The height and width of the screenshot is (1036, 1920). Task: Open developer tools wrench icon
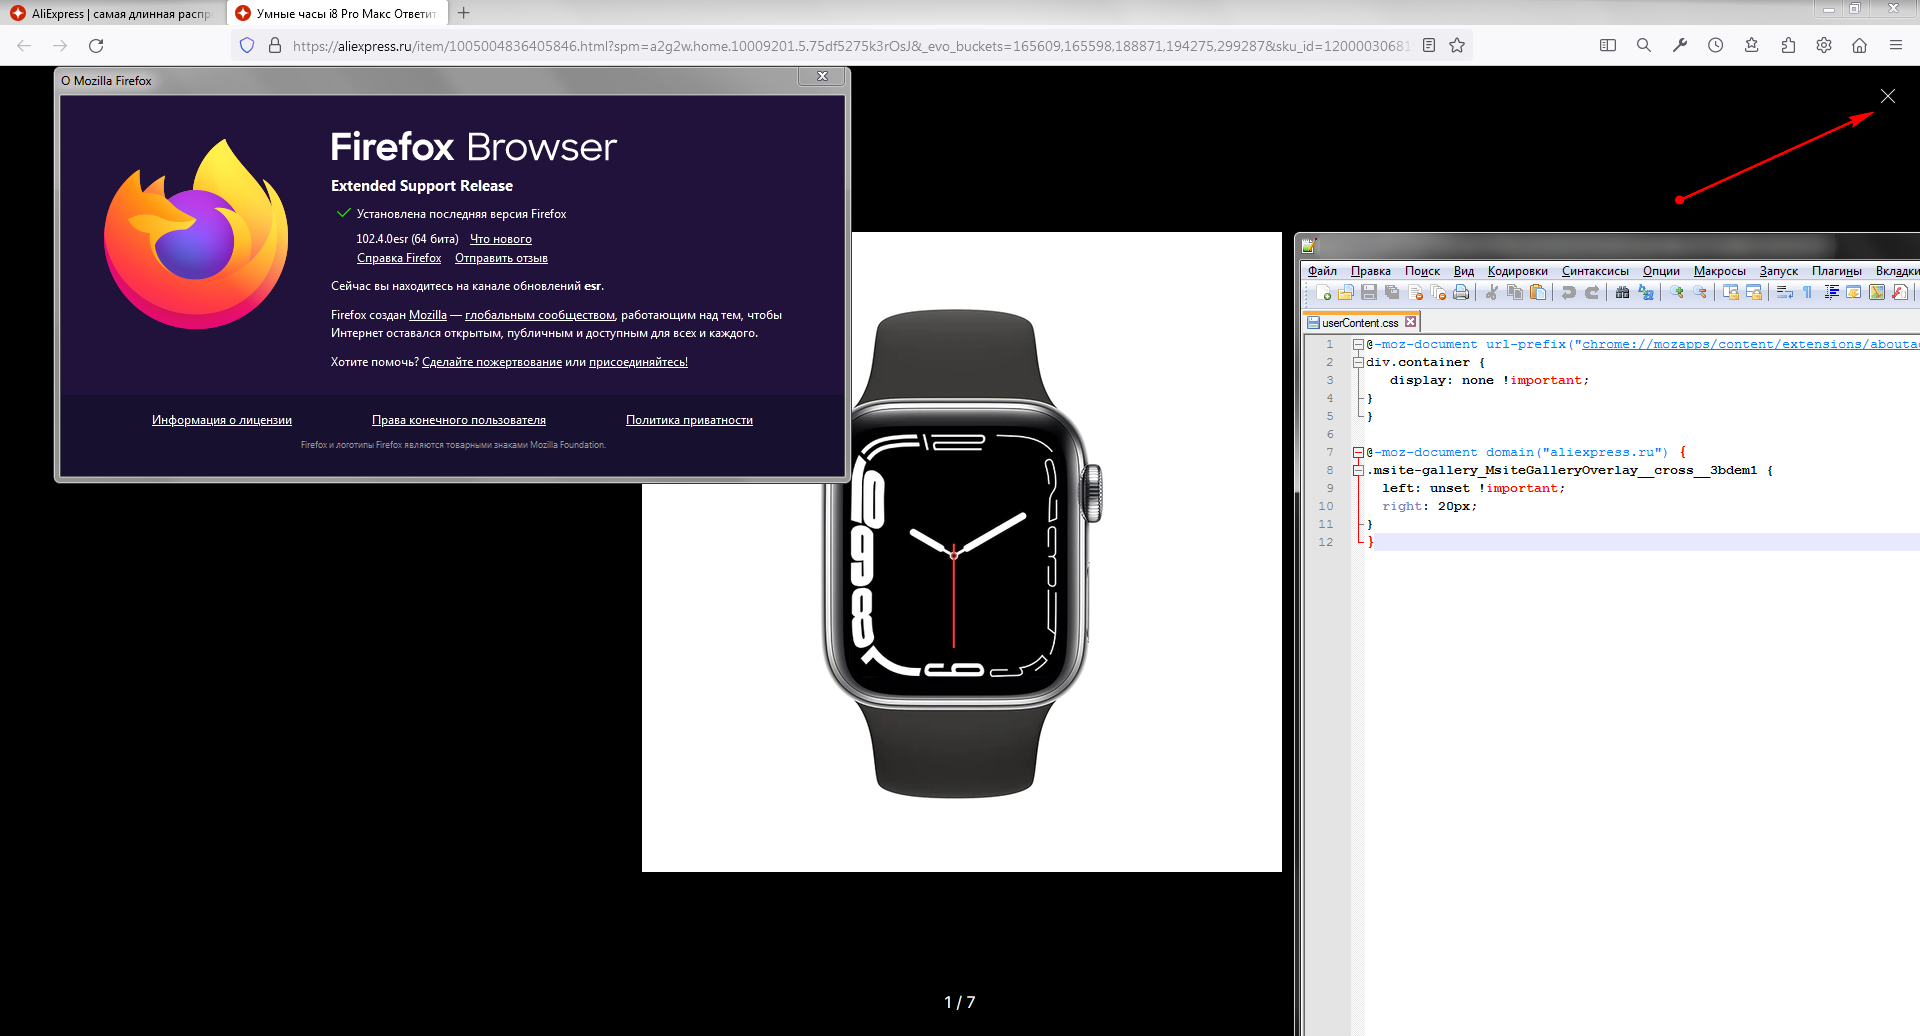(x=1680, y=46)
